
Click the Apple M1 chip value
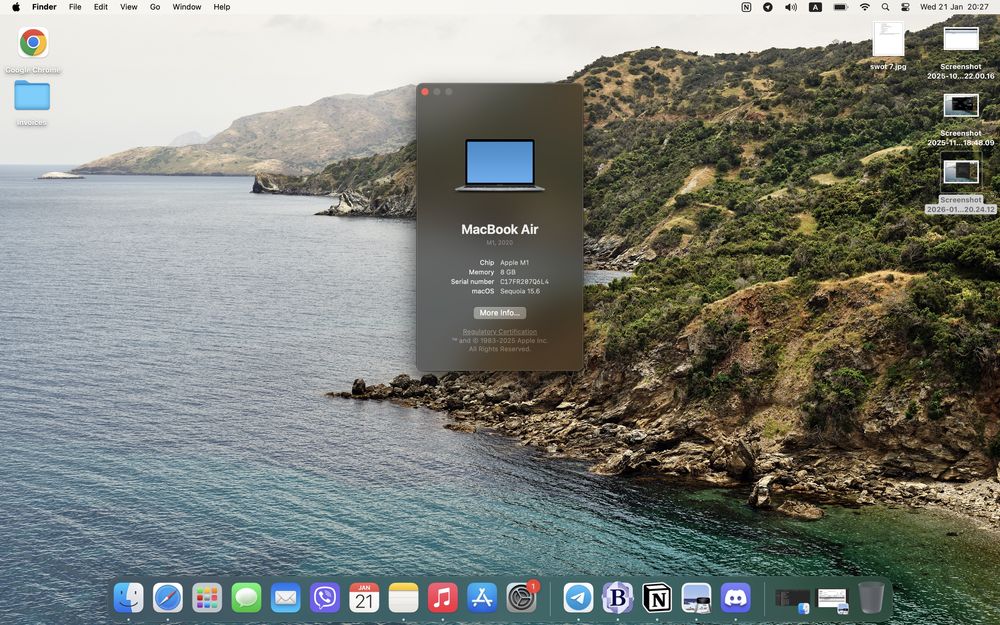(514, 262)
